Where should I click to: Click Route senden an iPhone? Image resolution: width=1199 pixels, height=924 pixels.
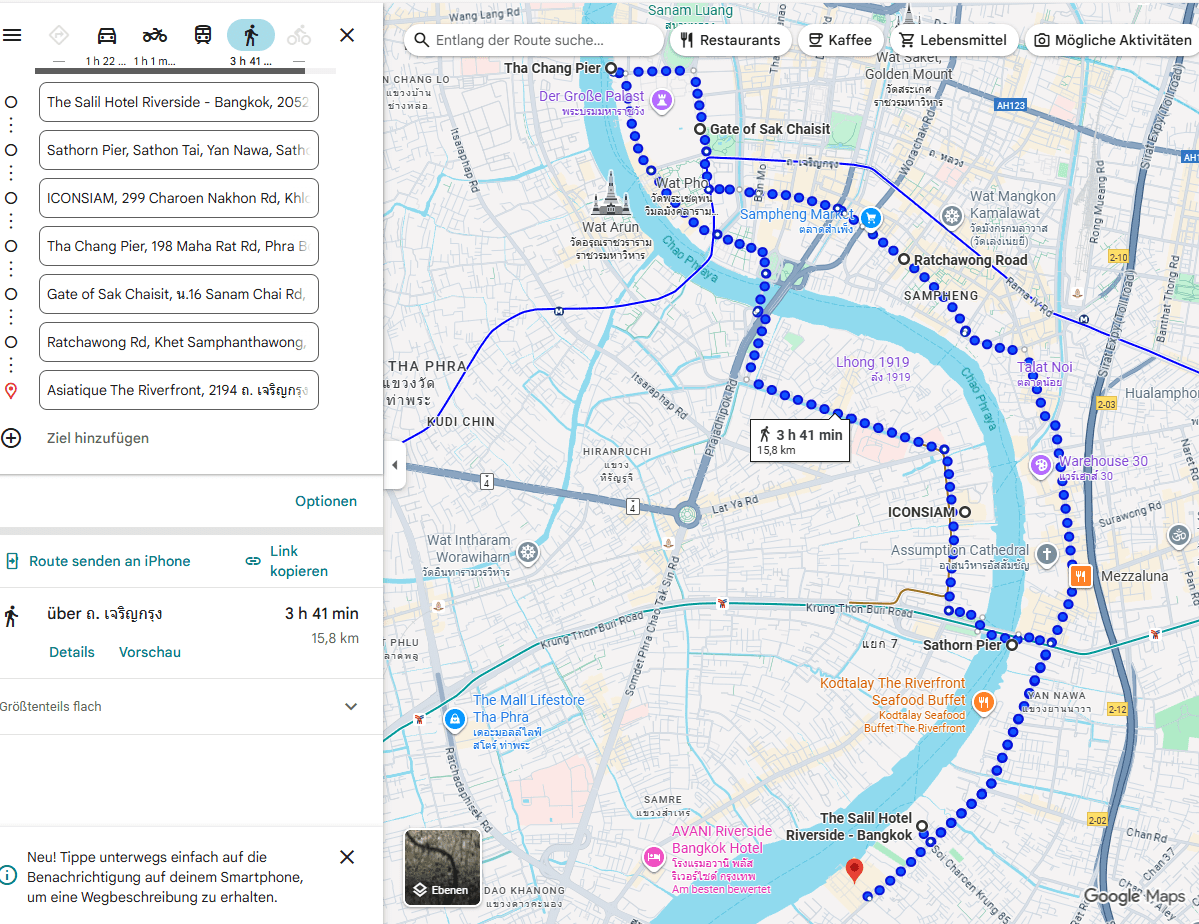coord(98,561)
